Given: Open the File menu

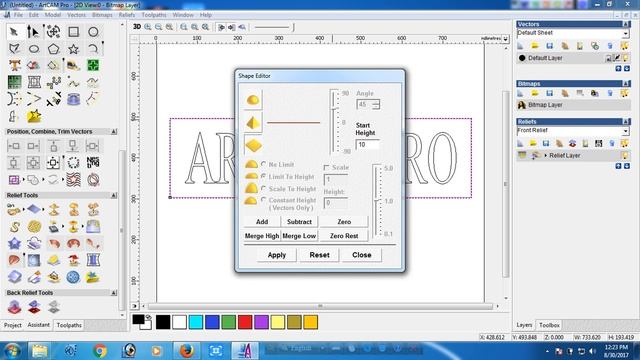Looking at the screenshot, I should pos(18,15).
